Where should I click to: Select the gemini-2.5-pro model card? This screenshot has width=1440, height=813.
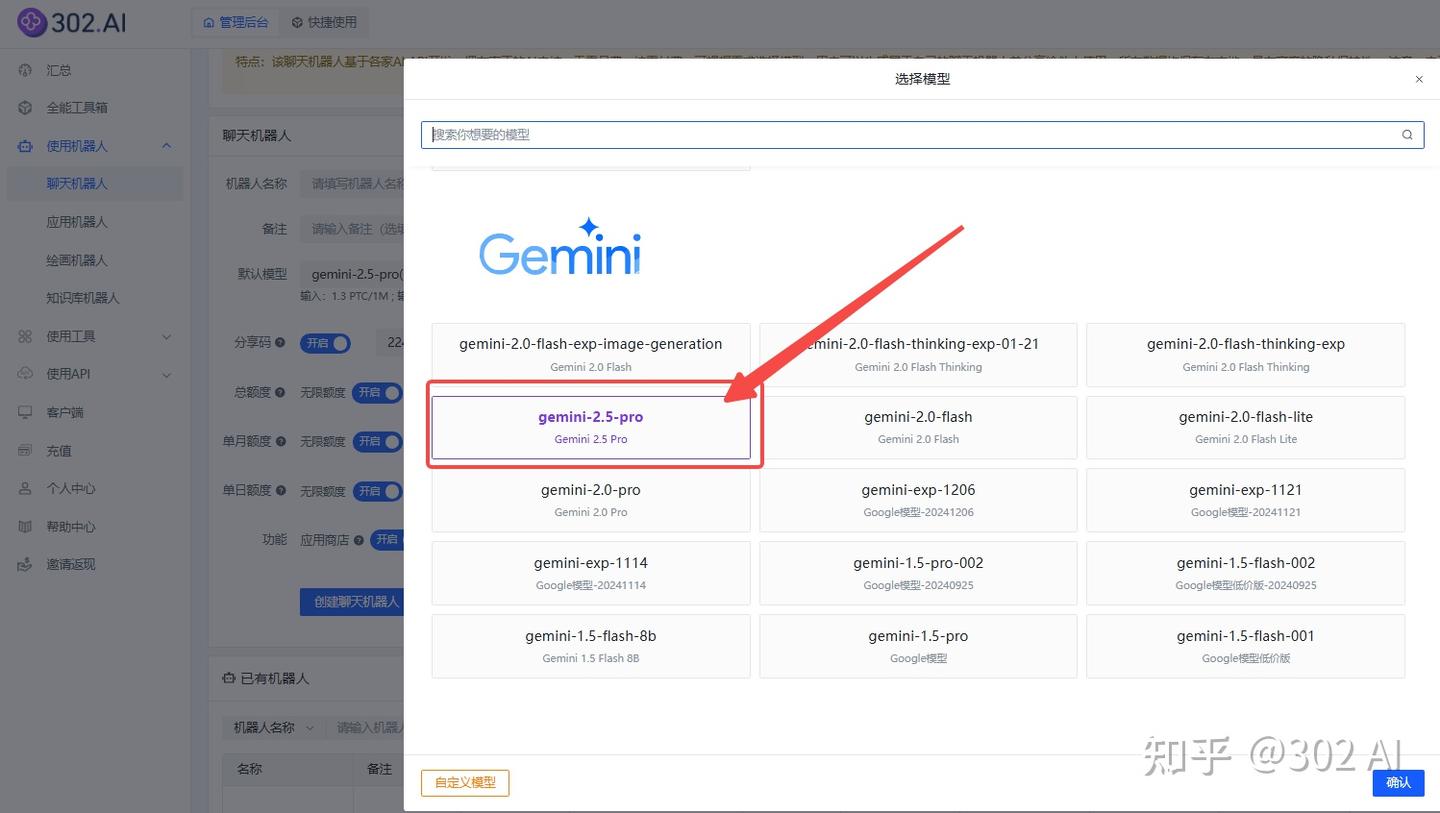[591, 427]
